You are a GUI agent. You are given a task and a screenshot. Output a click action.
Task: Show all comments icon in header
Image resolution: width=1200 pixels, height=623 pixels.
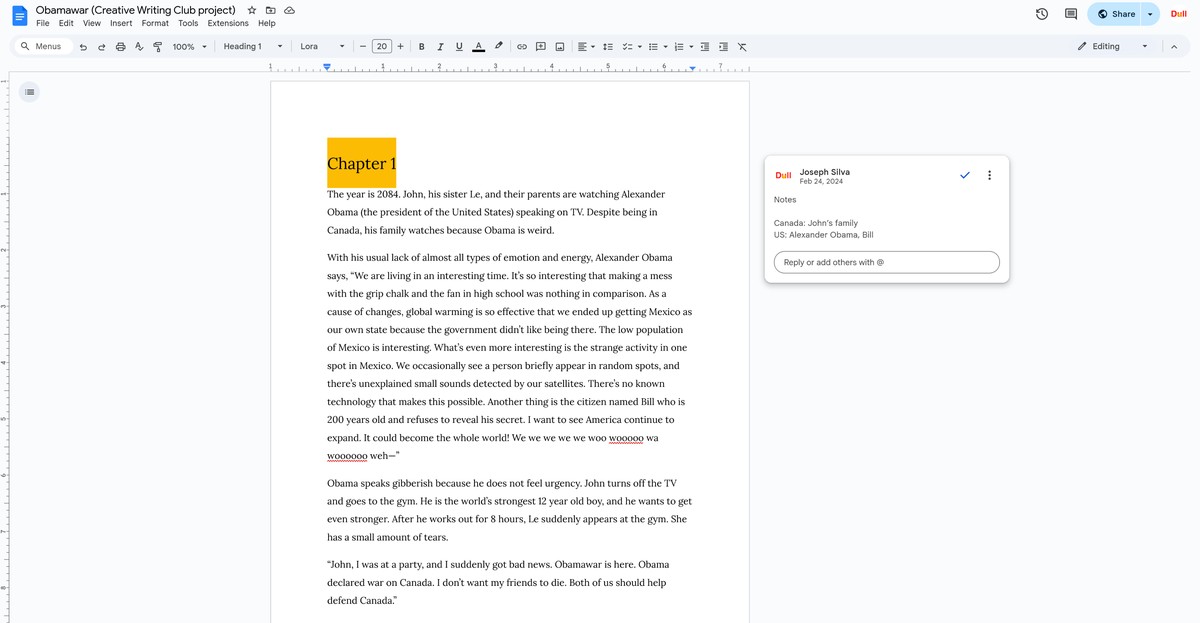(1071, 14)
